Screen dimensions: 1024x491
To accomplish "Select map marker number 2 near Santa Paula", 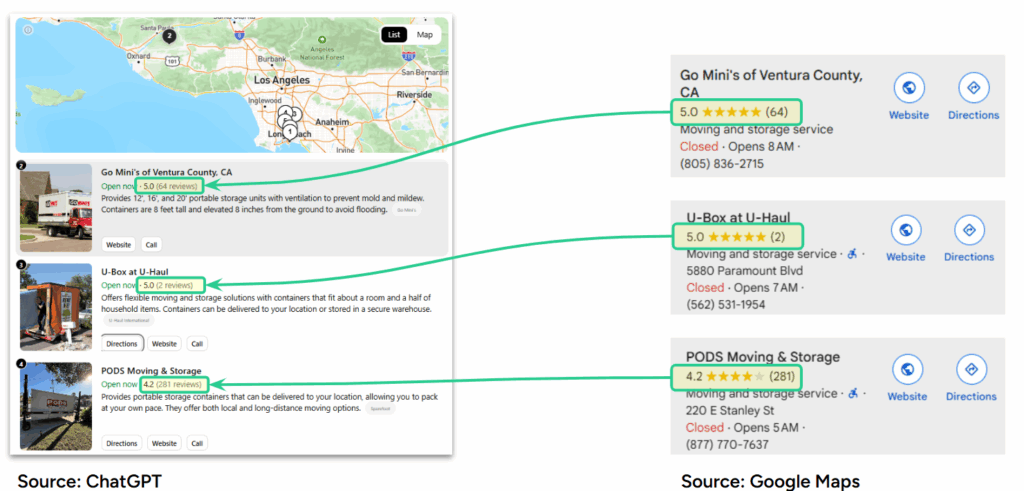I will coord(169,36).
